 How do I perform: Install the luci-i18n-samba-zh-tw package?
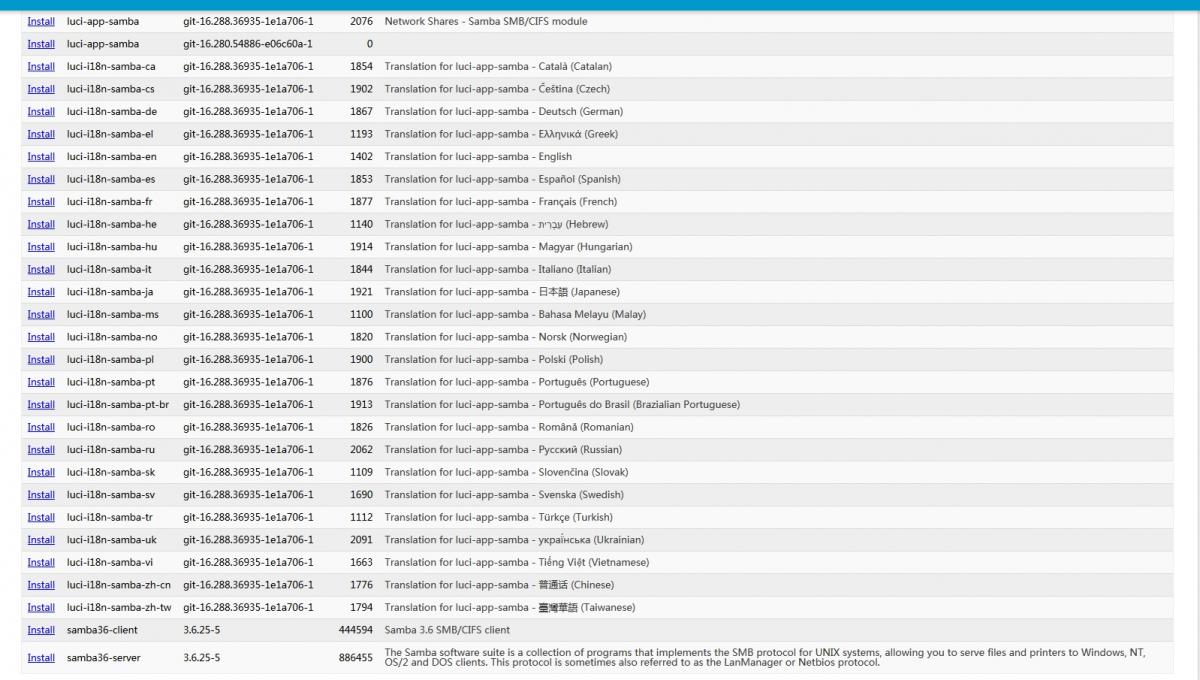coord(41,607)
